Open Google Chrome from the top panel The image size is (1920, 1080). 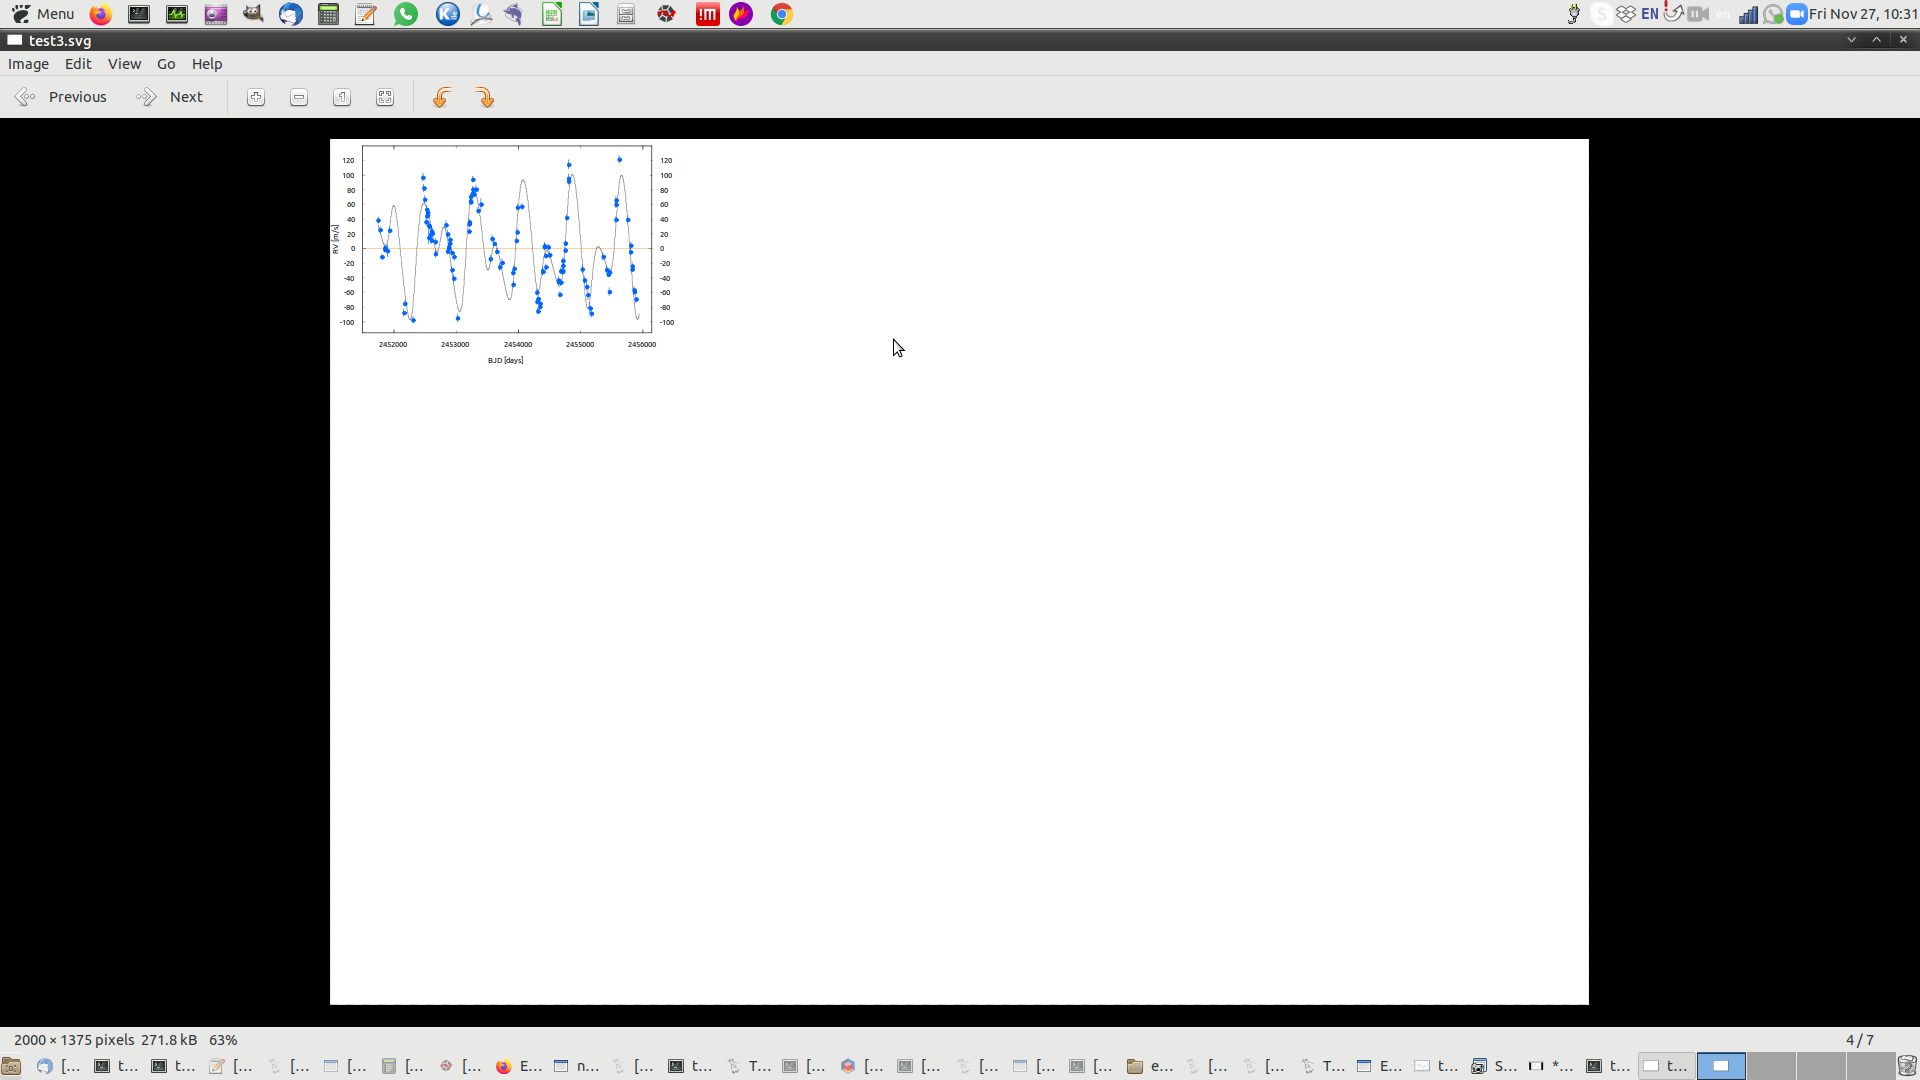[x=781, y=14]
